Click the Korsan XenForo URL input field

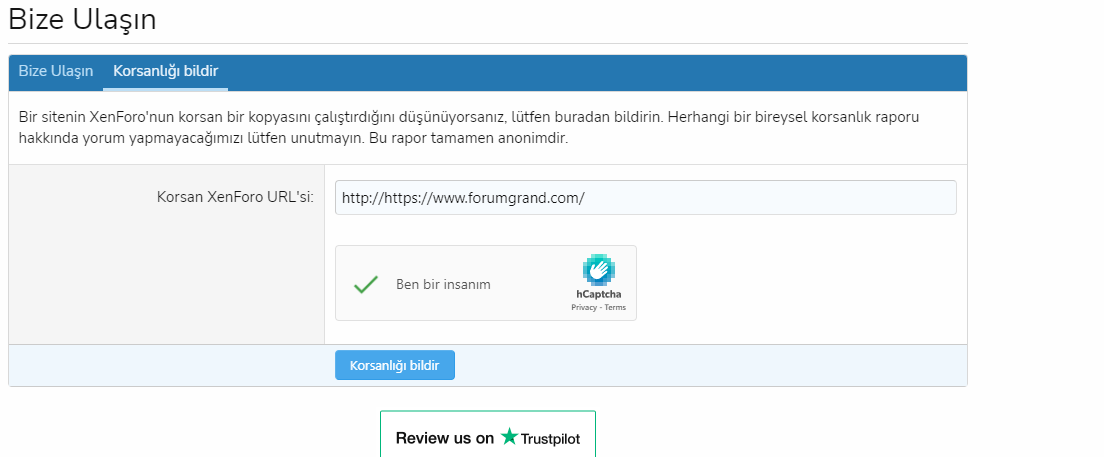coord(646,198)
